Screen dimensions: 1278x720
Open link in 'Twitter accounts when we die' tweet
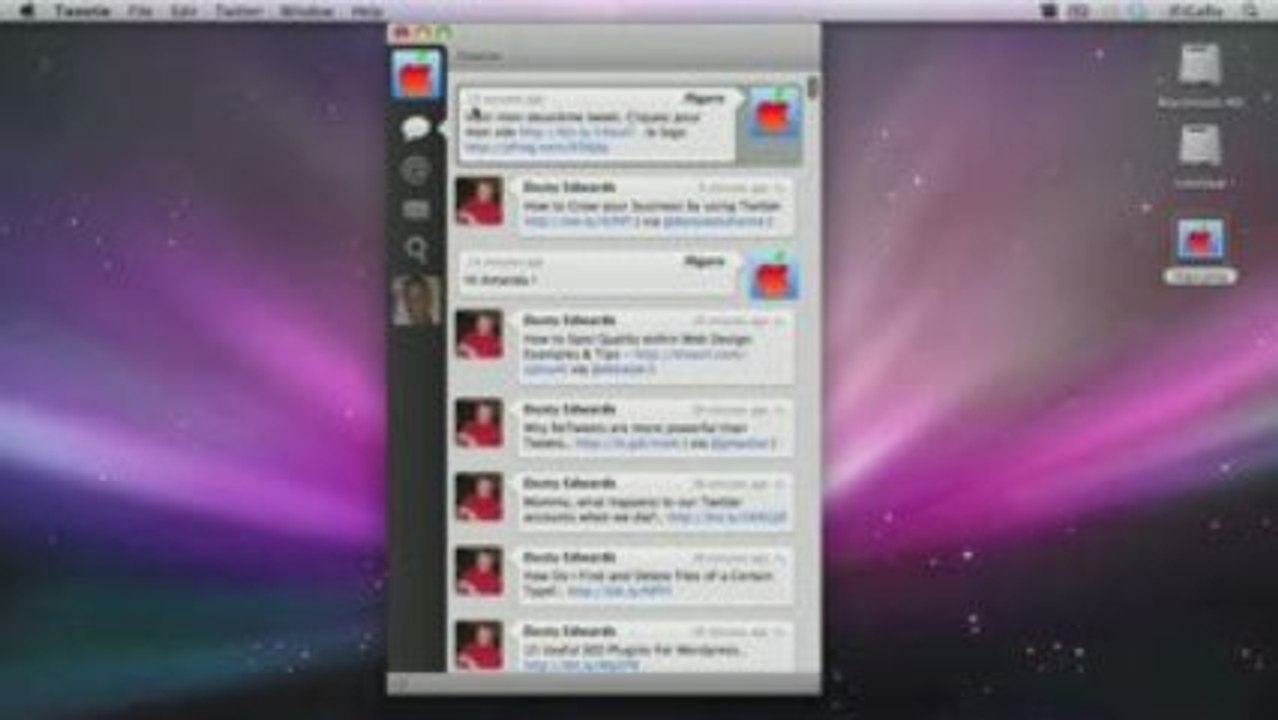tap(727, 518)
